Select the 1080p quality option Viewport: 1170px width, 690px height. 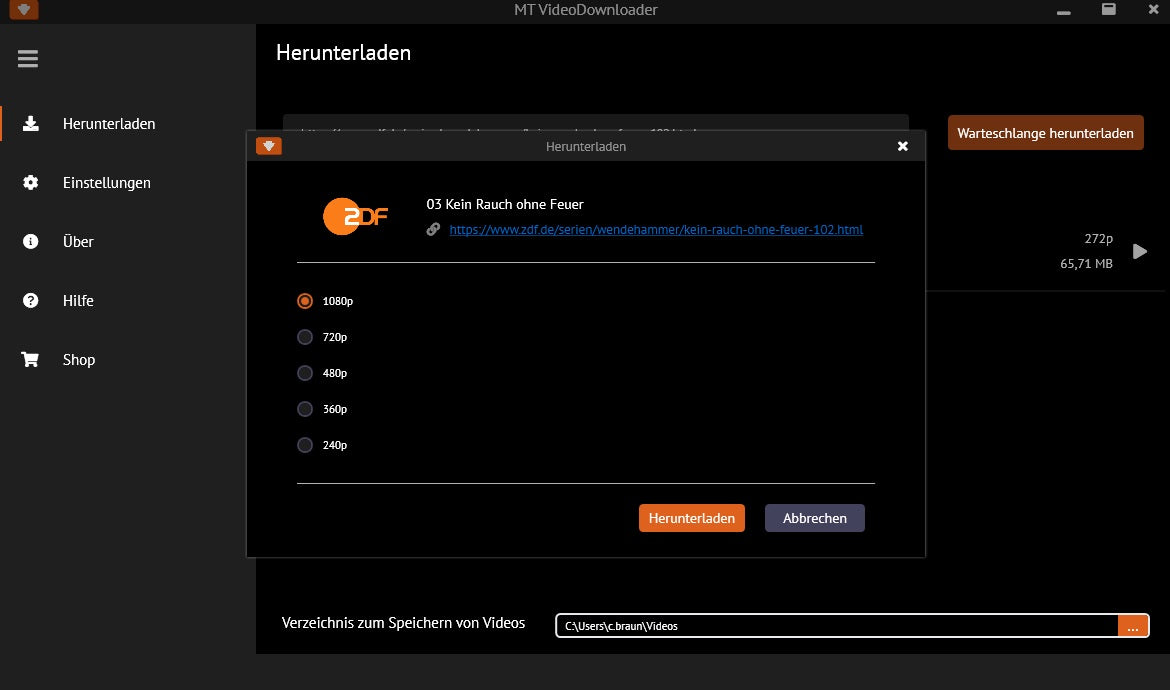click(x=305, y=301)
